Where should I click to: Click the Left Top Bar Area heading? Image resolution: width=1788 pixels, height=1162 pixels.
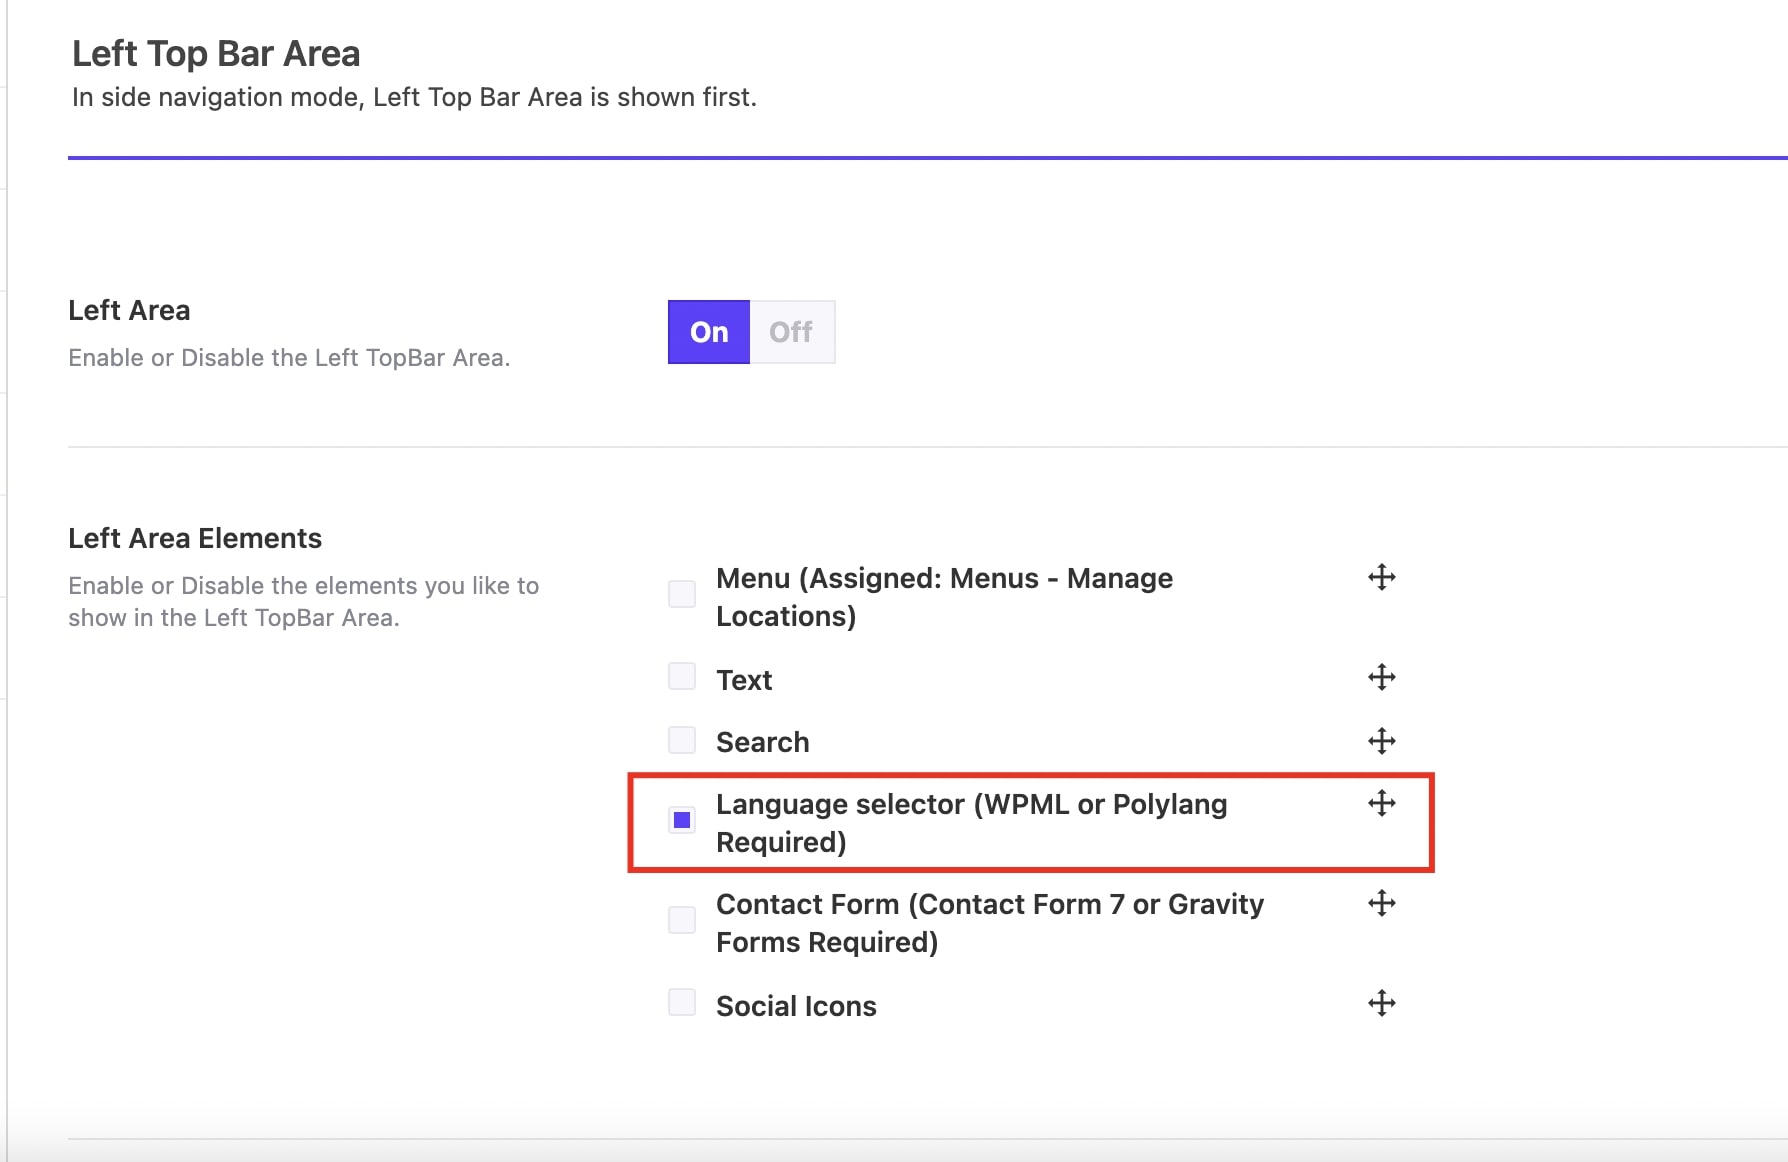(x=215, y=52)
